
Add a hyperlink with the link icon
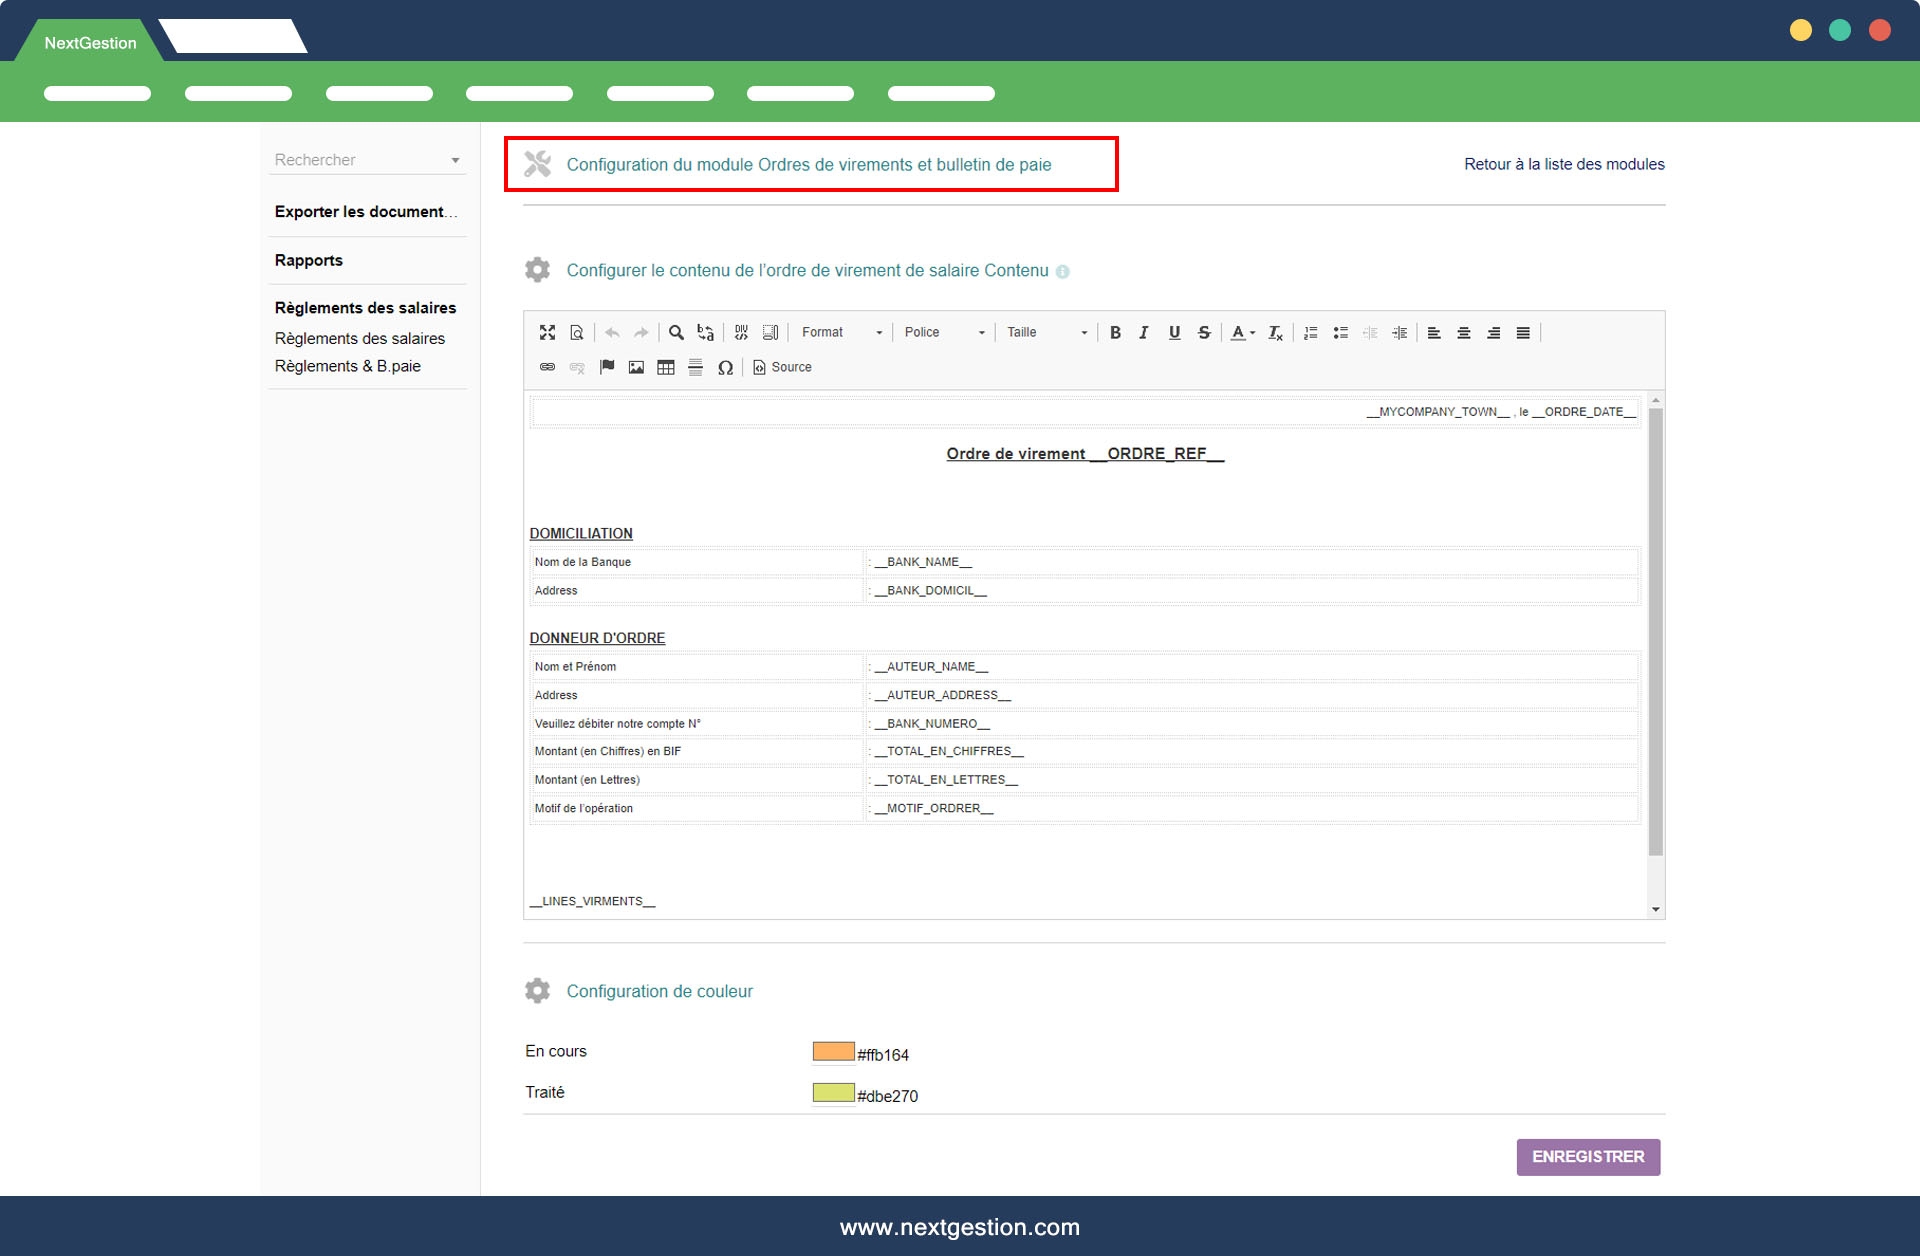[547, 368]
